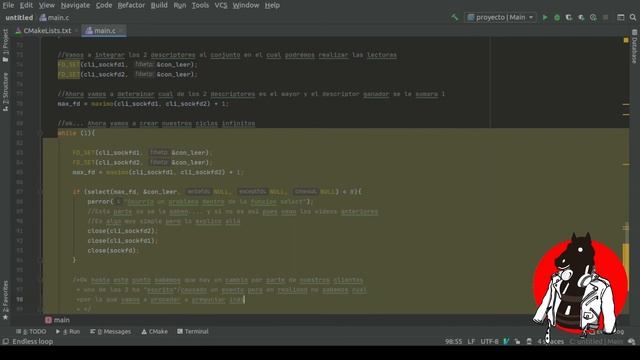Collapse the while (1) block fold marker
The width and height of the screenshot is (640, 360).
(41, 133)
